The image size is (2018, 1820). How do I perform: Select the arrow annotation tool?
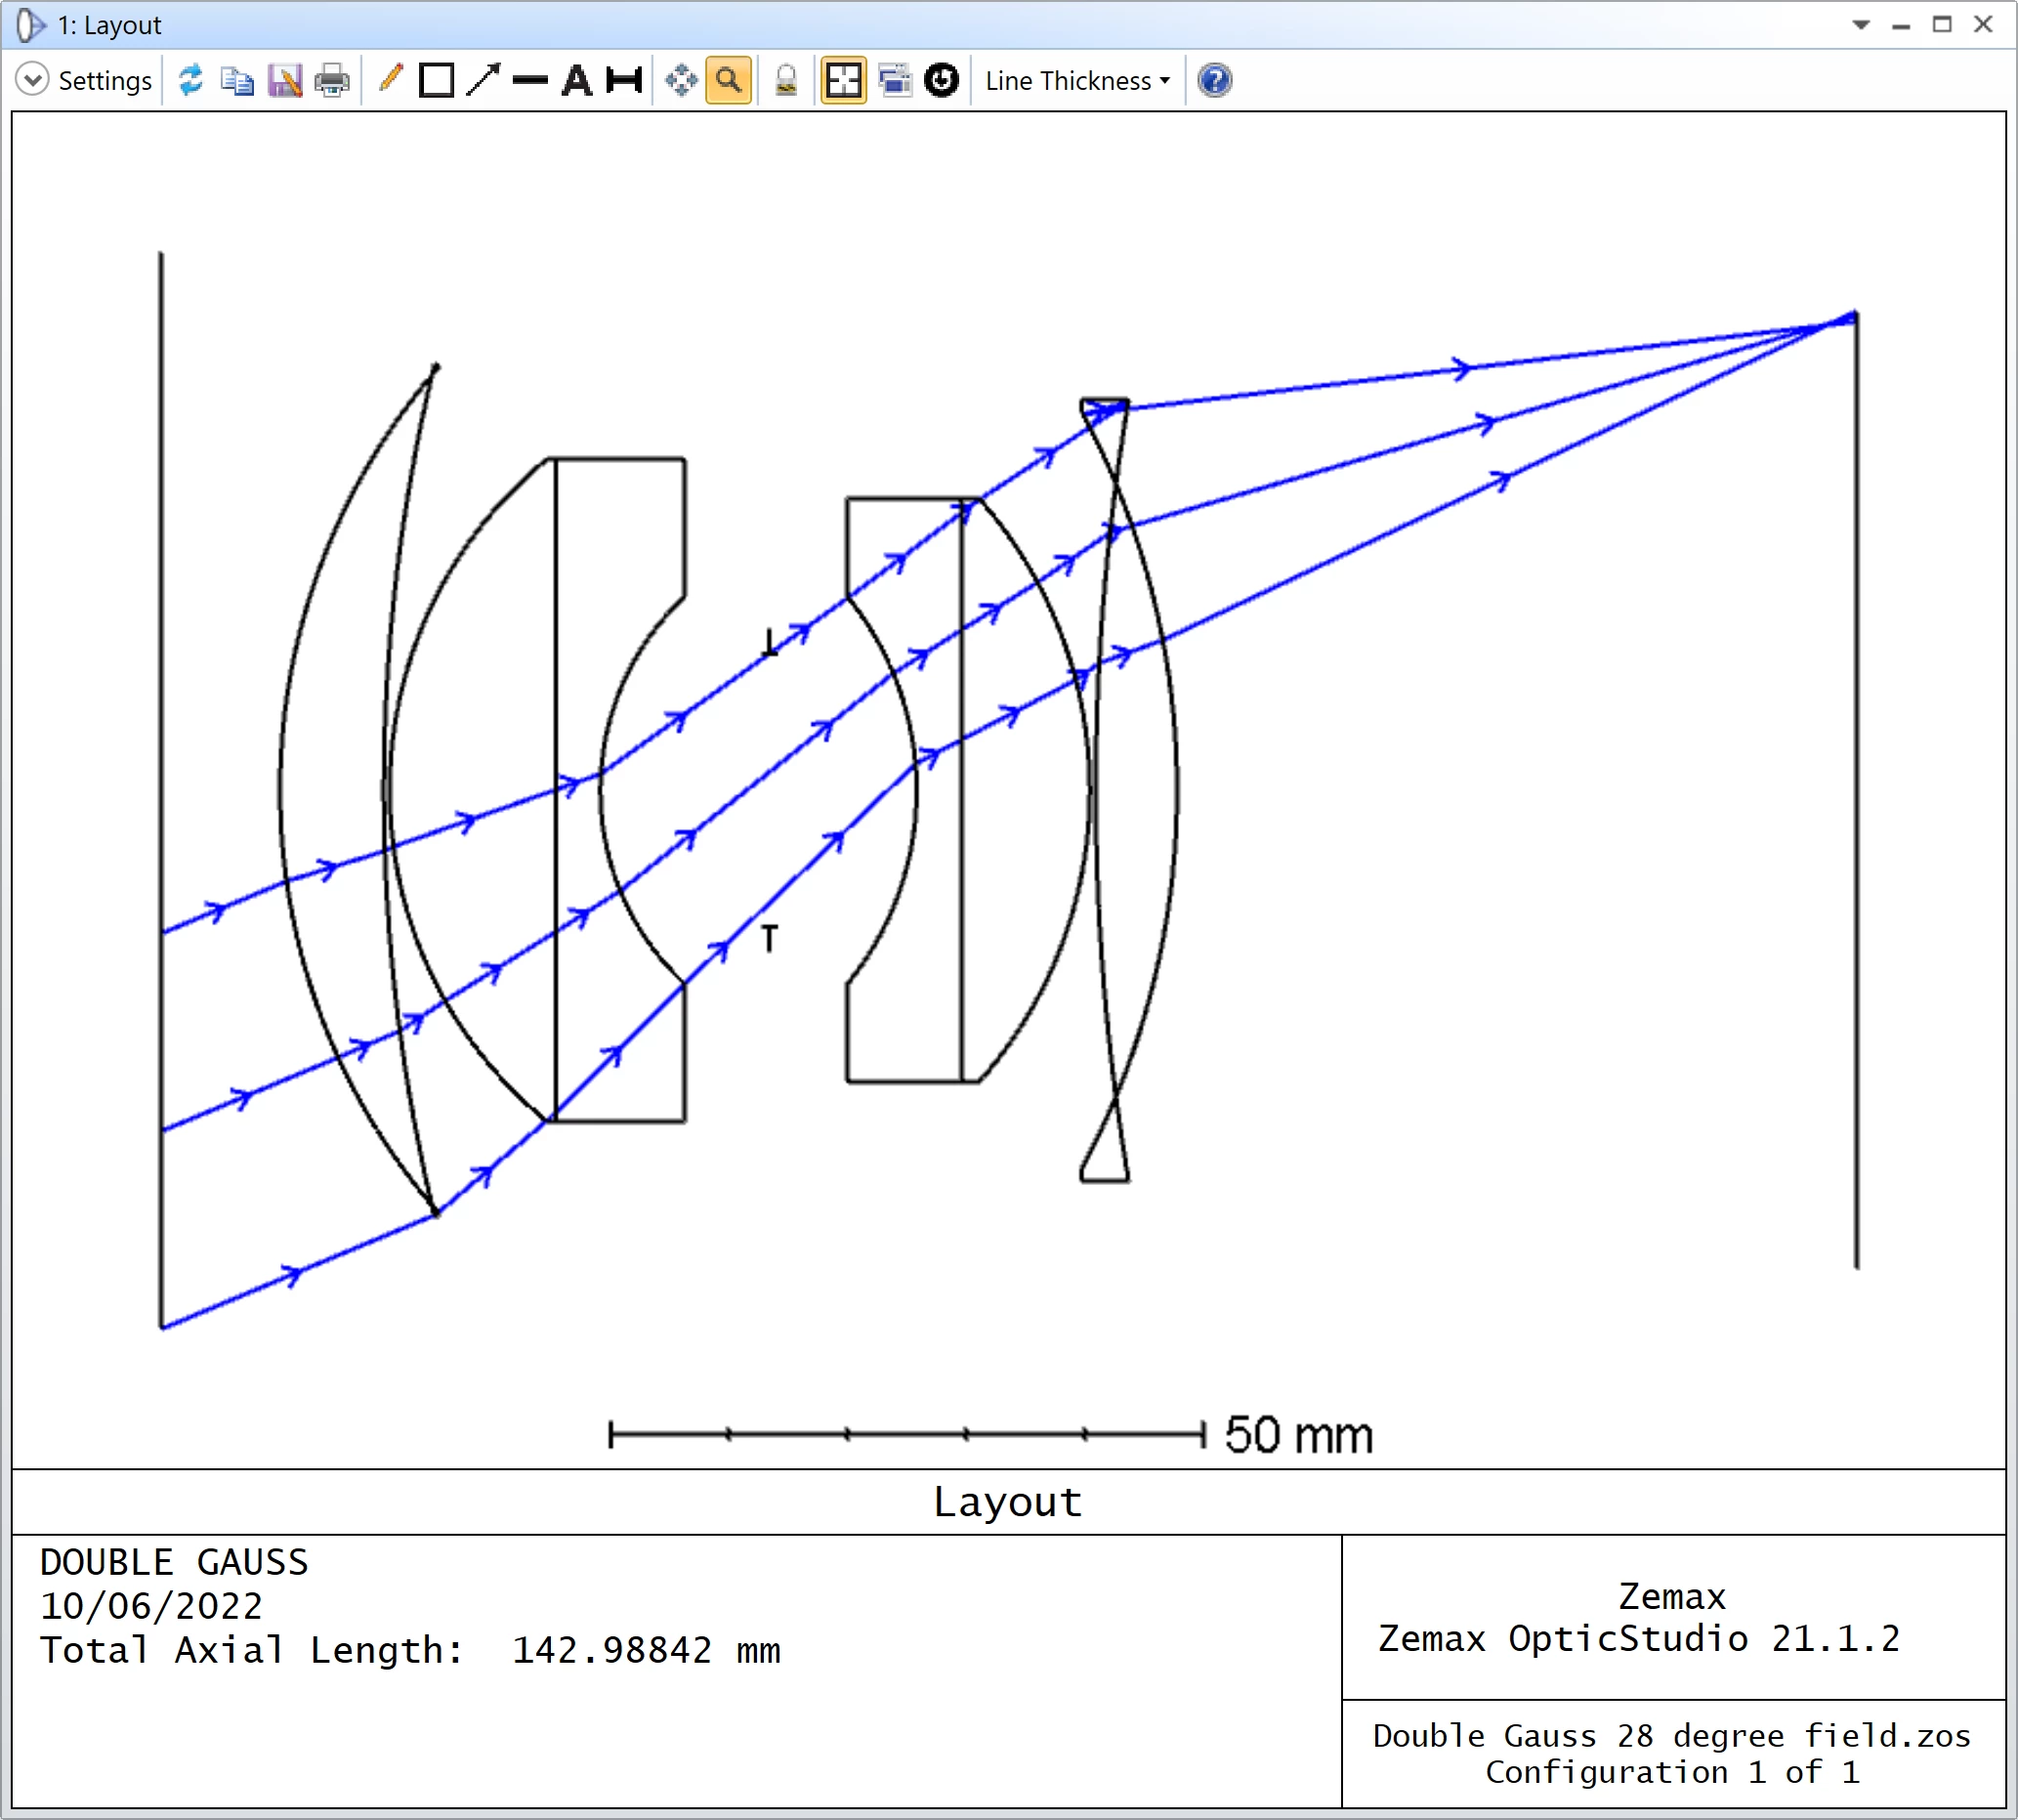click(x=484, y=80)
